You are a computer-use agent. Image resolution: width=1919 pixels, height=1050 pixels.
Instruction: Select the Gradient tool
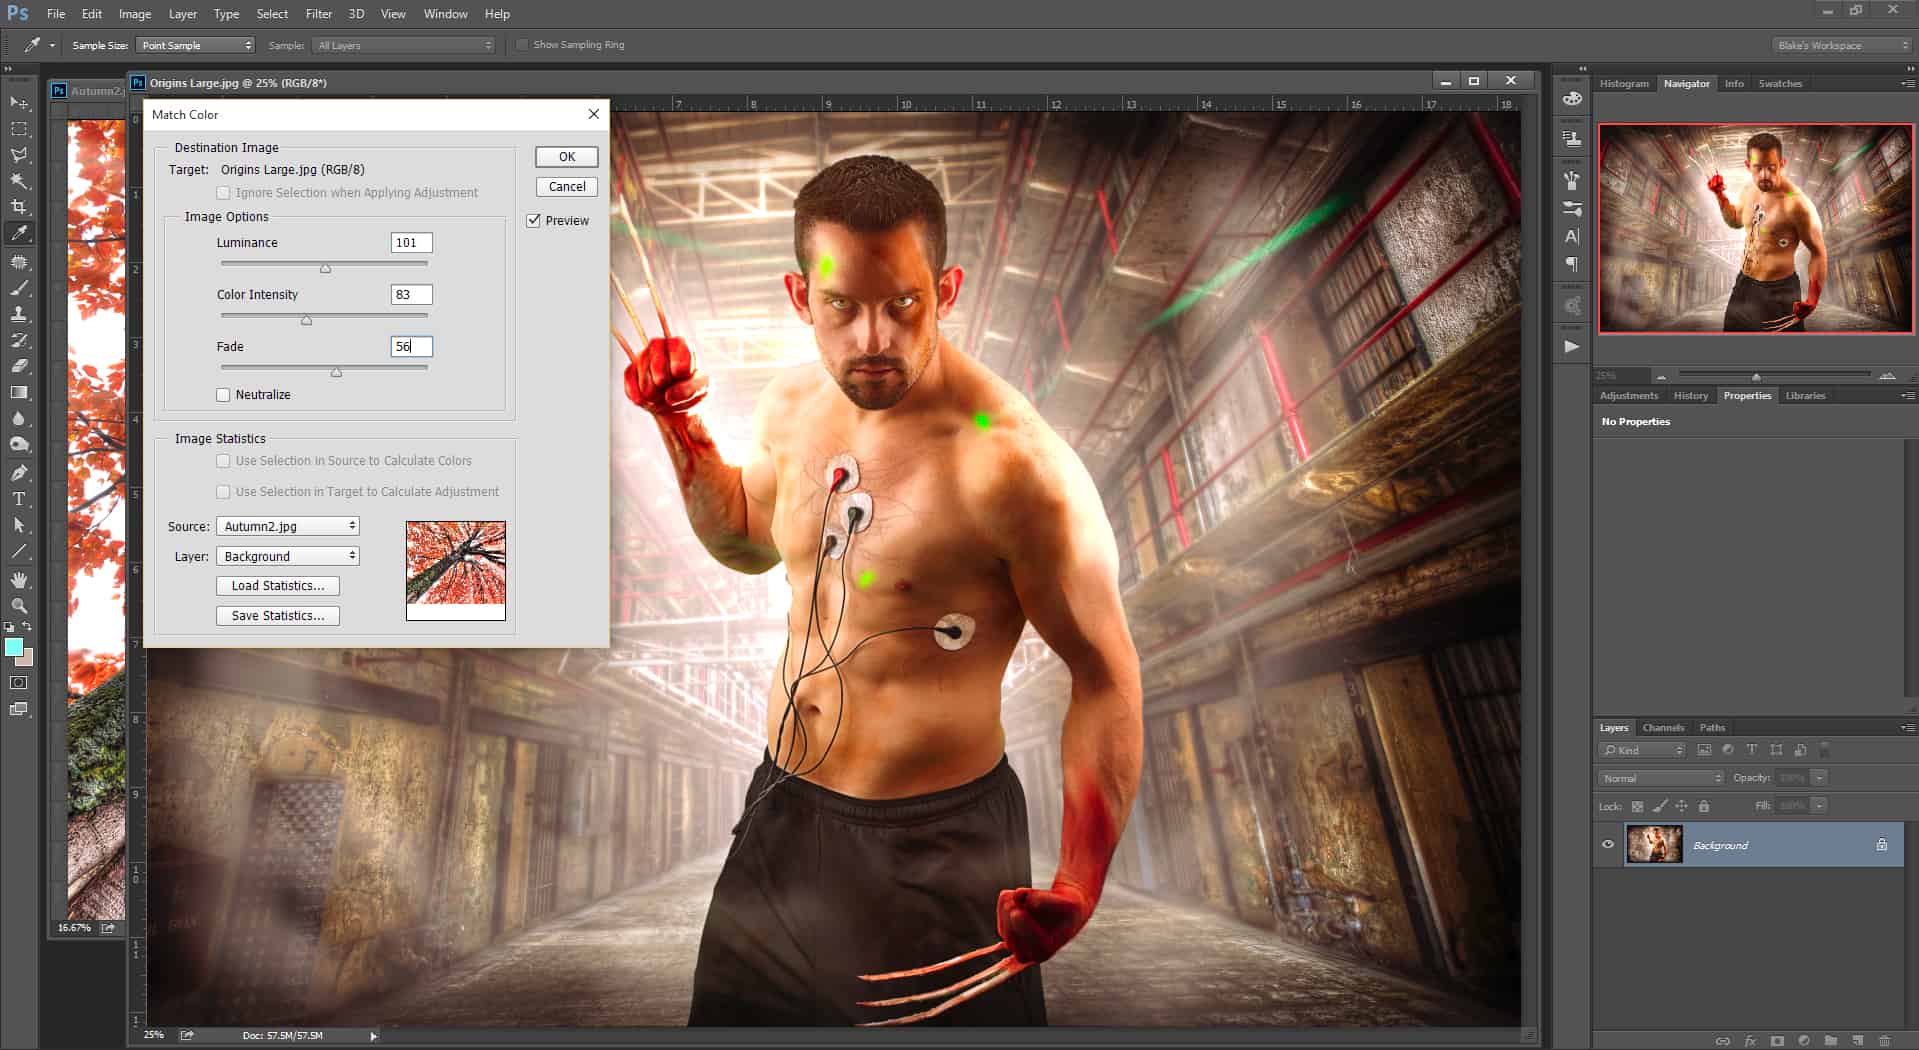point(19,393)
